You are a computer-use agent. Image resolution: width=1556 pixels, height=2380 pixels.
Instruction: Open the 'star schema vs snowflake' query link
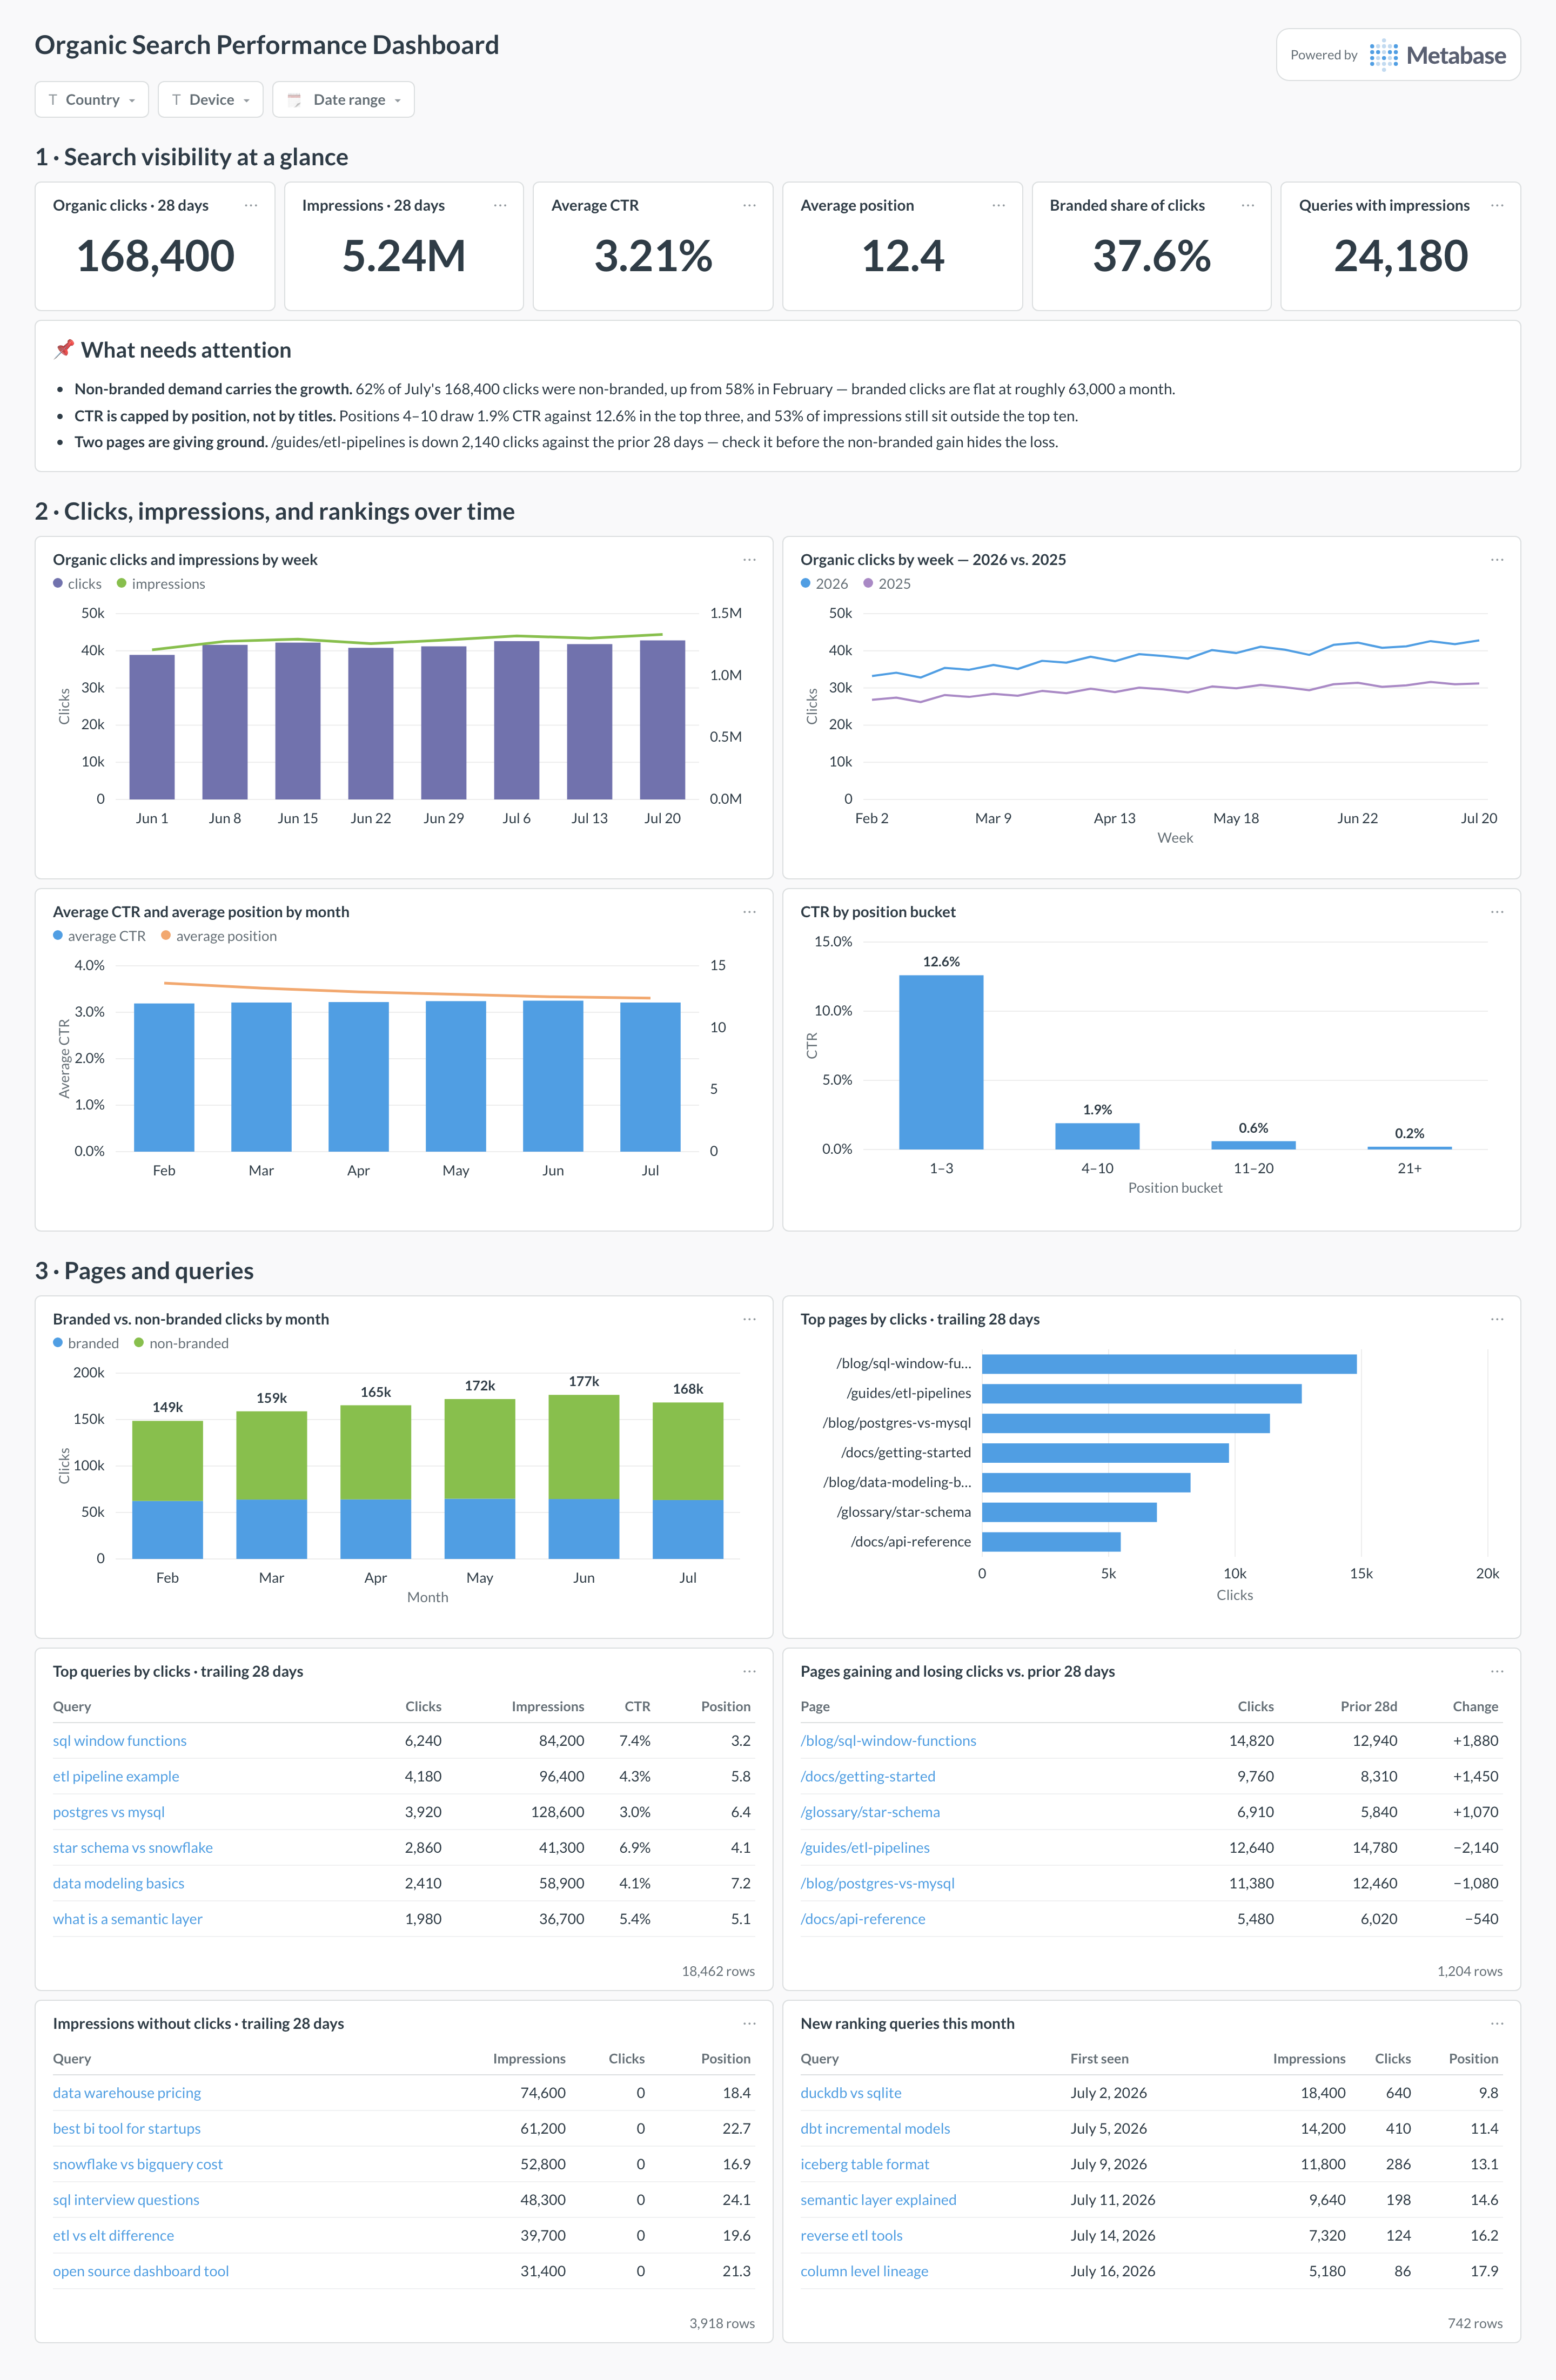[133, 1848]
